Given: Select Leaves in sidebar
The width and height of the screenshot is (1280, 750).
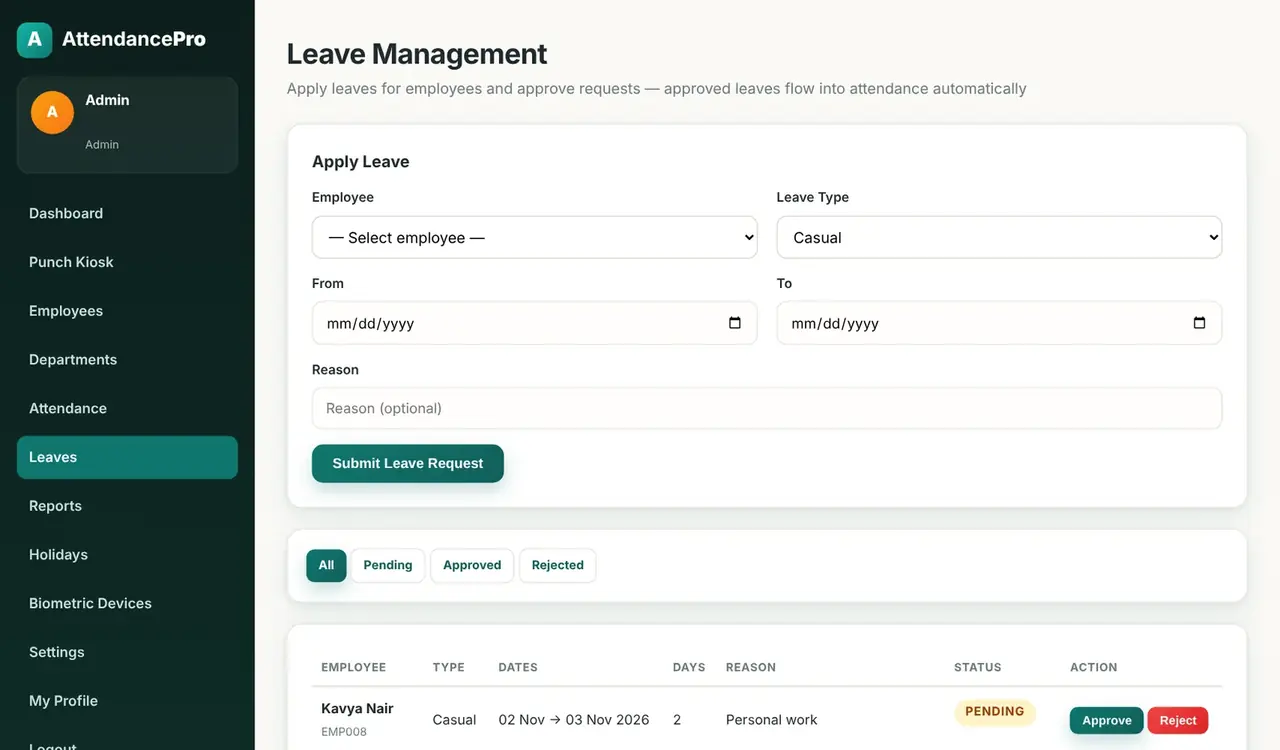Looking at the screenshot, I should coord(127,457).
